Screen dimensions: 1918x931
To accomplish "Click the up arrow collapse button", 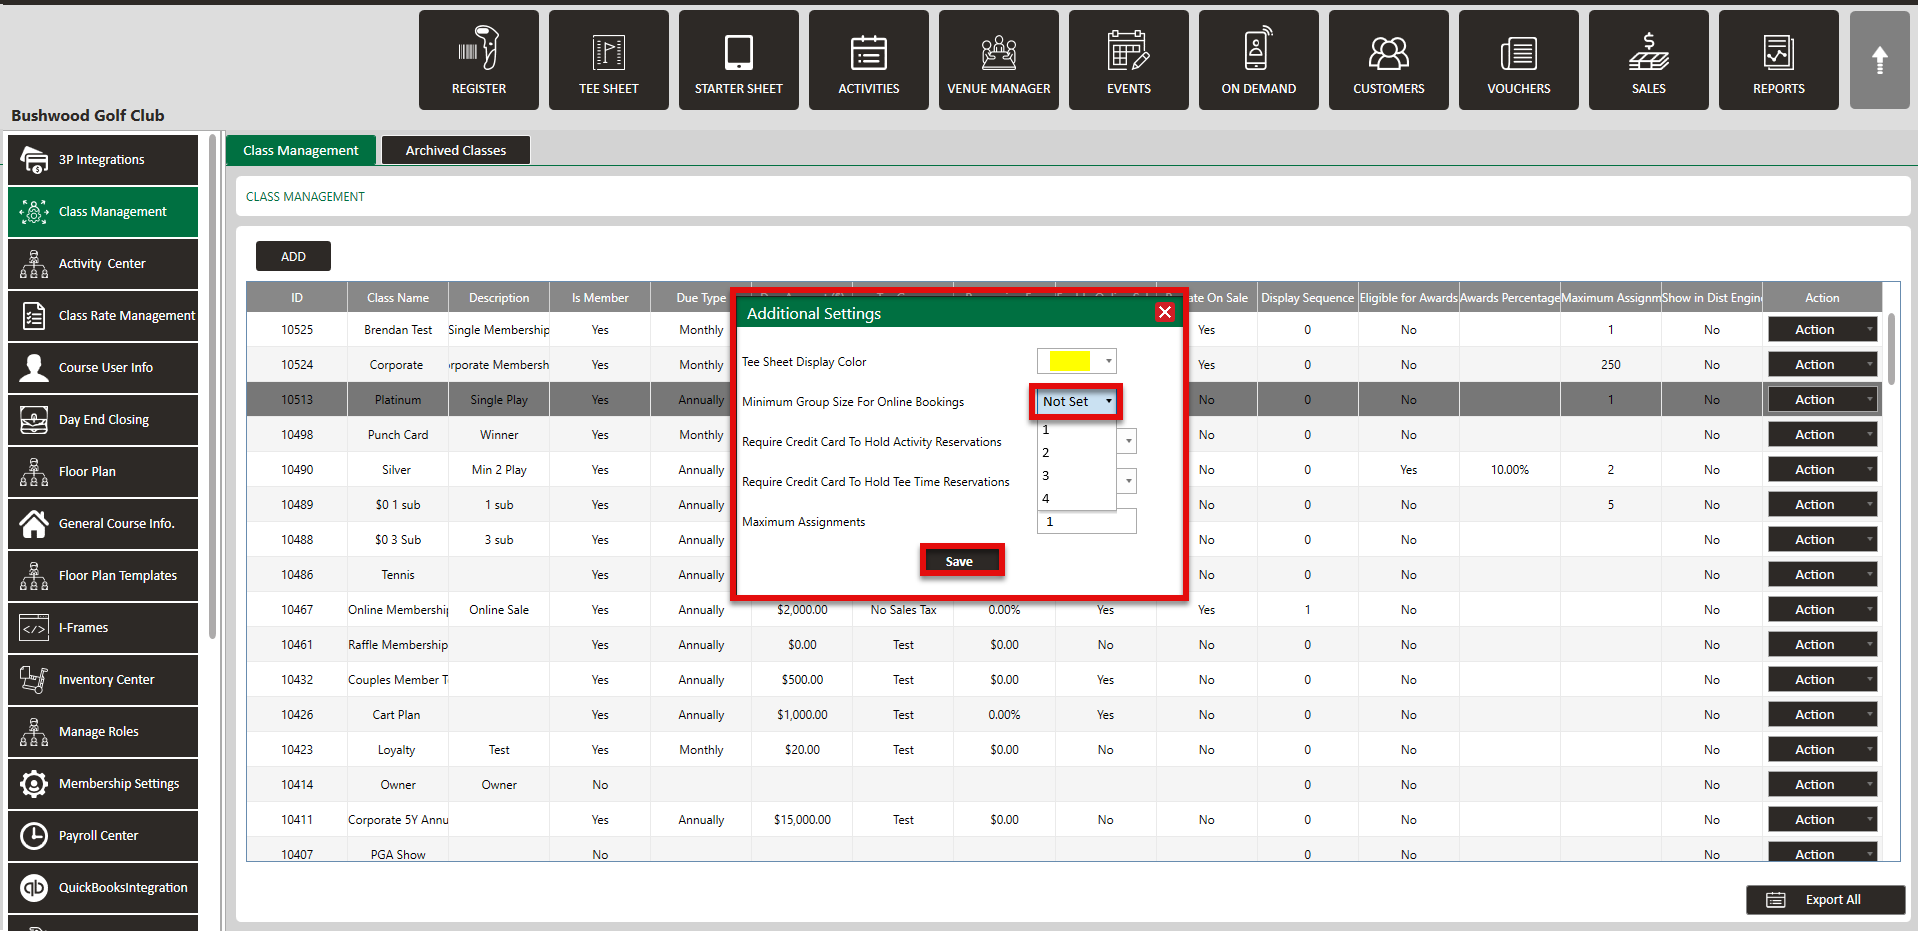I will pos(1880,60).
